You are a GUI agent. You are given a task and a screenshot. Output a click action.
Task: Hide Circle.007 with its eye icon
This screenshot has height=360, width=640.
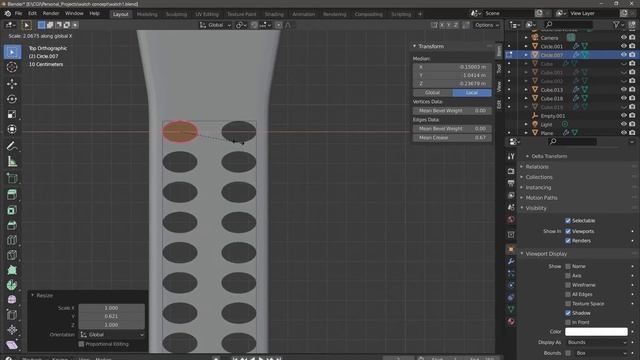tap(623, 55)
